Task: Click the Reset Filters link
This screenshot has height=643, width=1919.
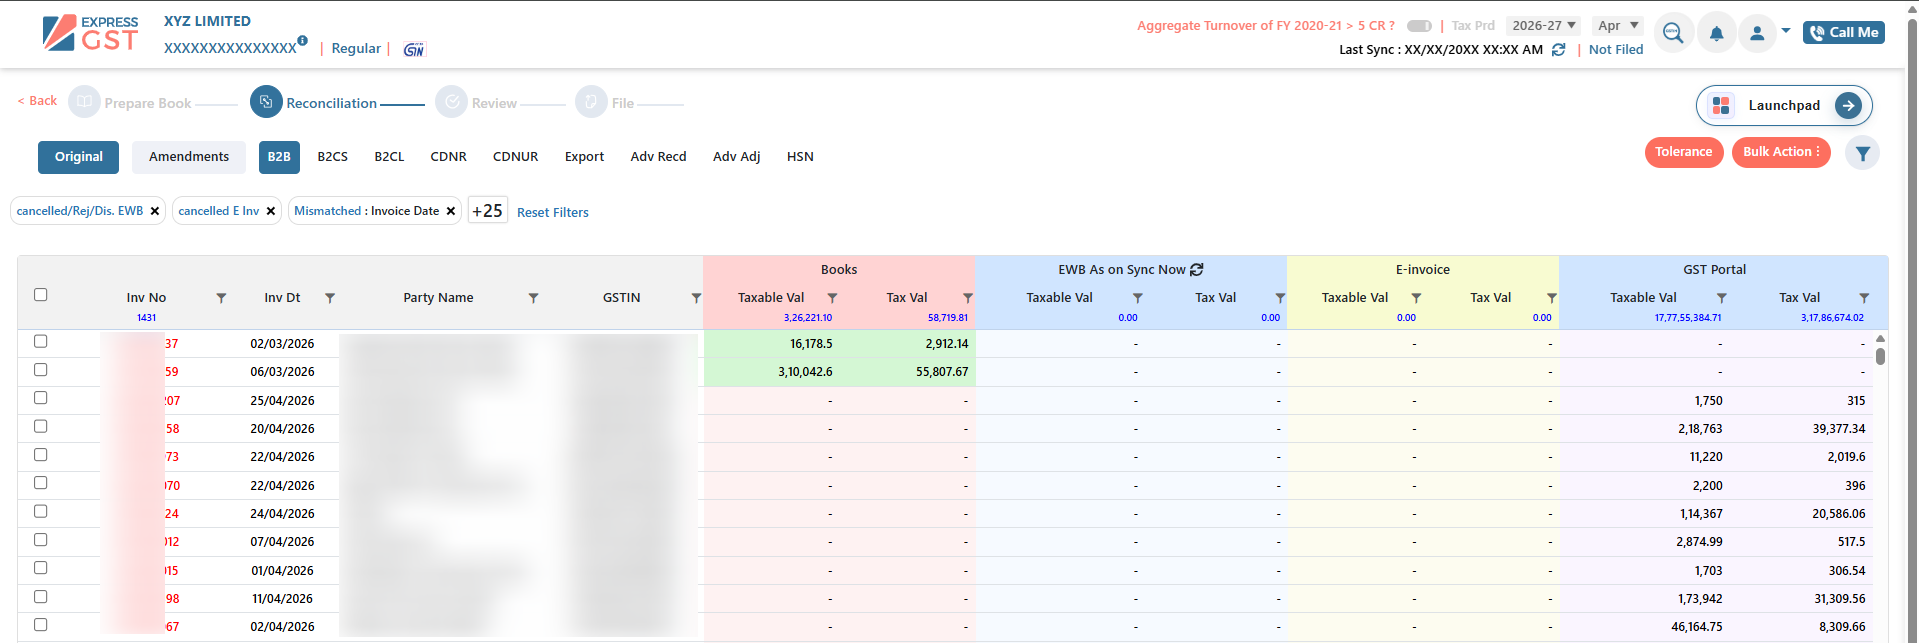Action: point(553,212)
